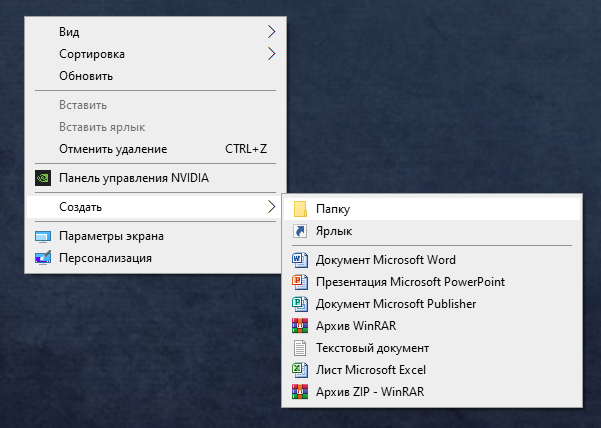
Task: Click the shortcut arrow icon next to Ярлык
Action: pos(300,231)
